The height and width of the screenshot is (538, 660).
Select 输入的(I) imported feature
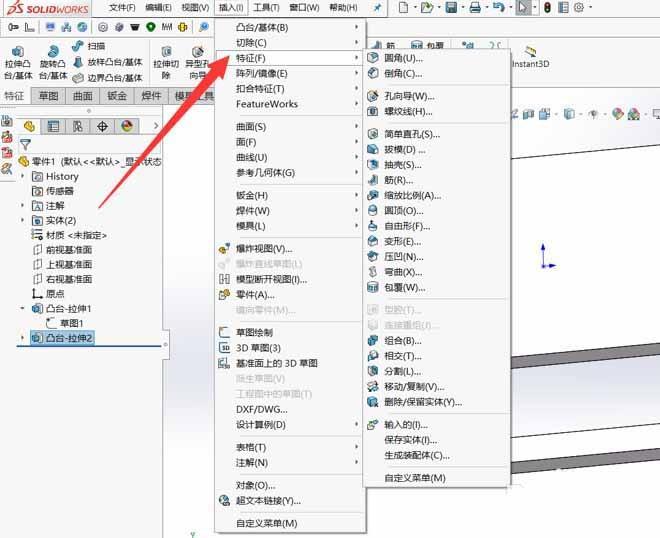pyautogui.click(x=436, y=425)
